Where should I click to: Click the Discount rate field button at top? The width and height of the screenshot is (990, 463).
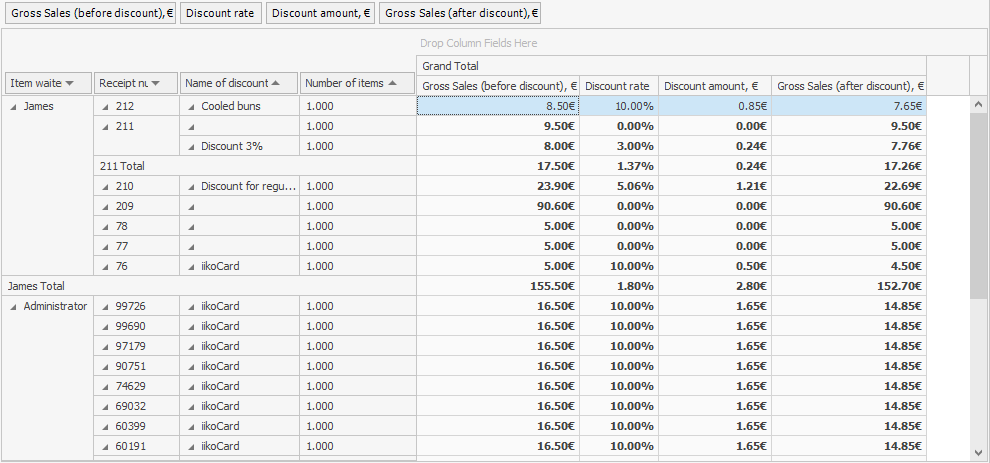pos(221,13)
